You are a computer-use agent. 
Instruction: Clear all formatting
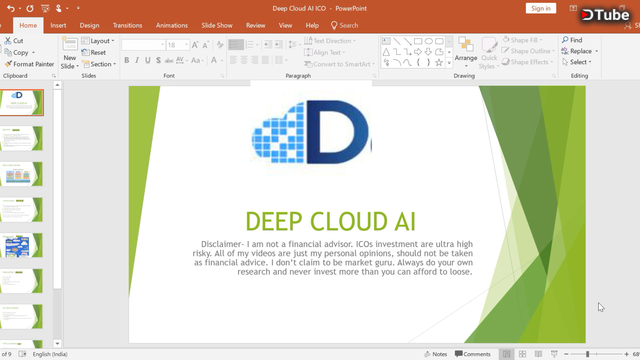point(220,45)
